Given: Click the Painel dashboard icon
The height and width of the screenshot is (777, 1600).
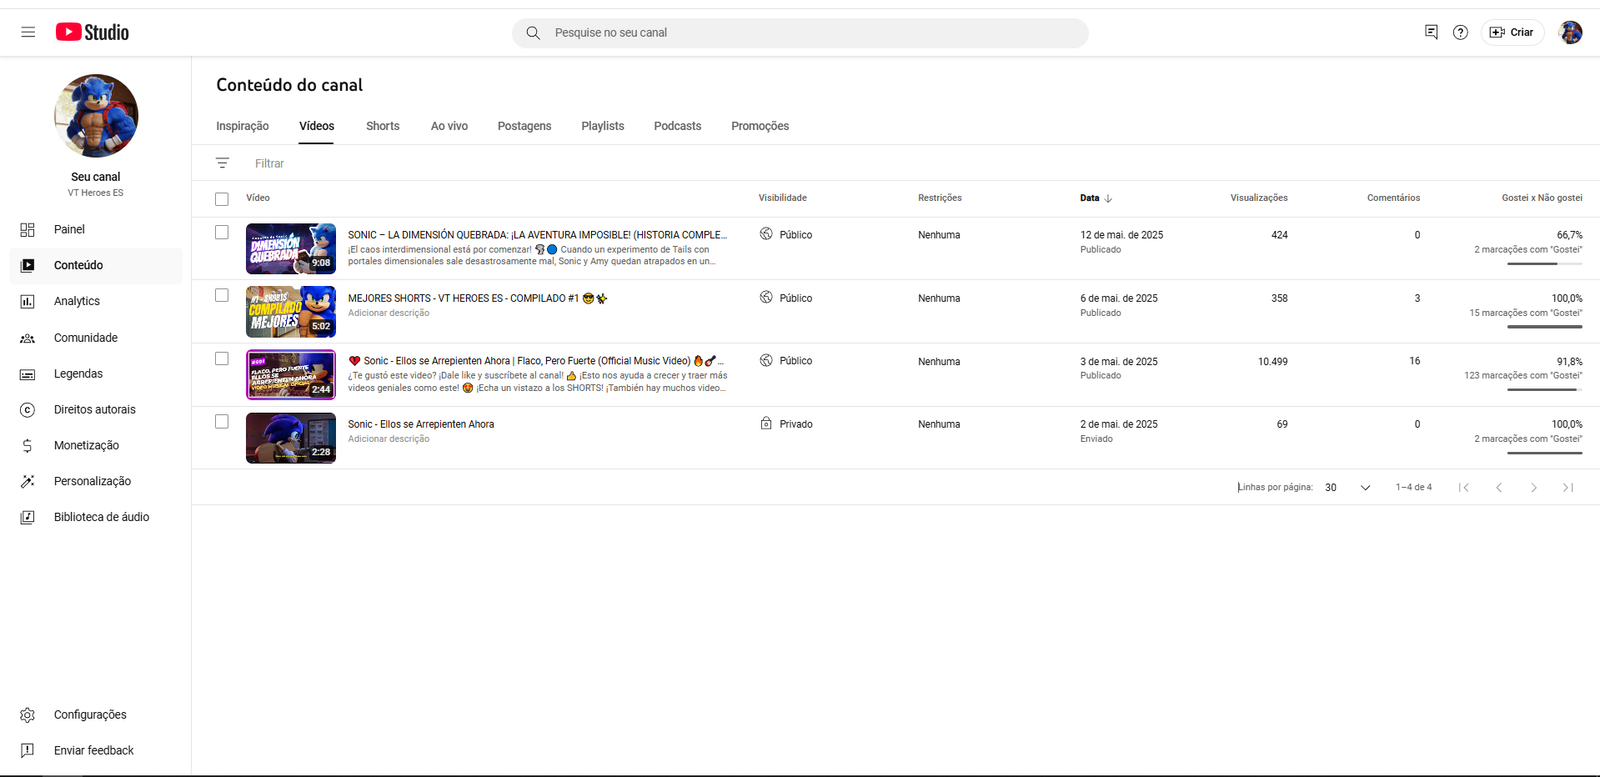Looking at the screenshot, I should tap(27, 229).
